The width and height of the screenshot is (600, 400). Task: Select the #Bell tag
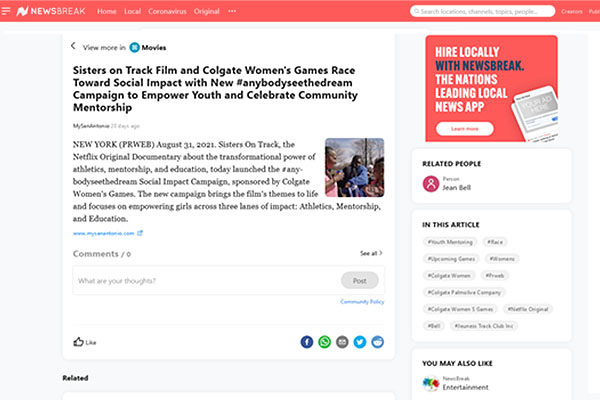coord(434,326)
